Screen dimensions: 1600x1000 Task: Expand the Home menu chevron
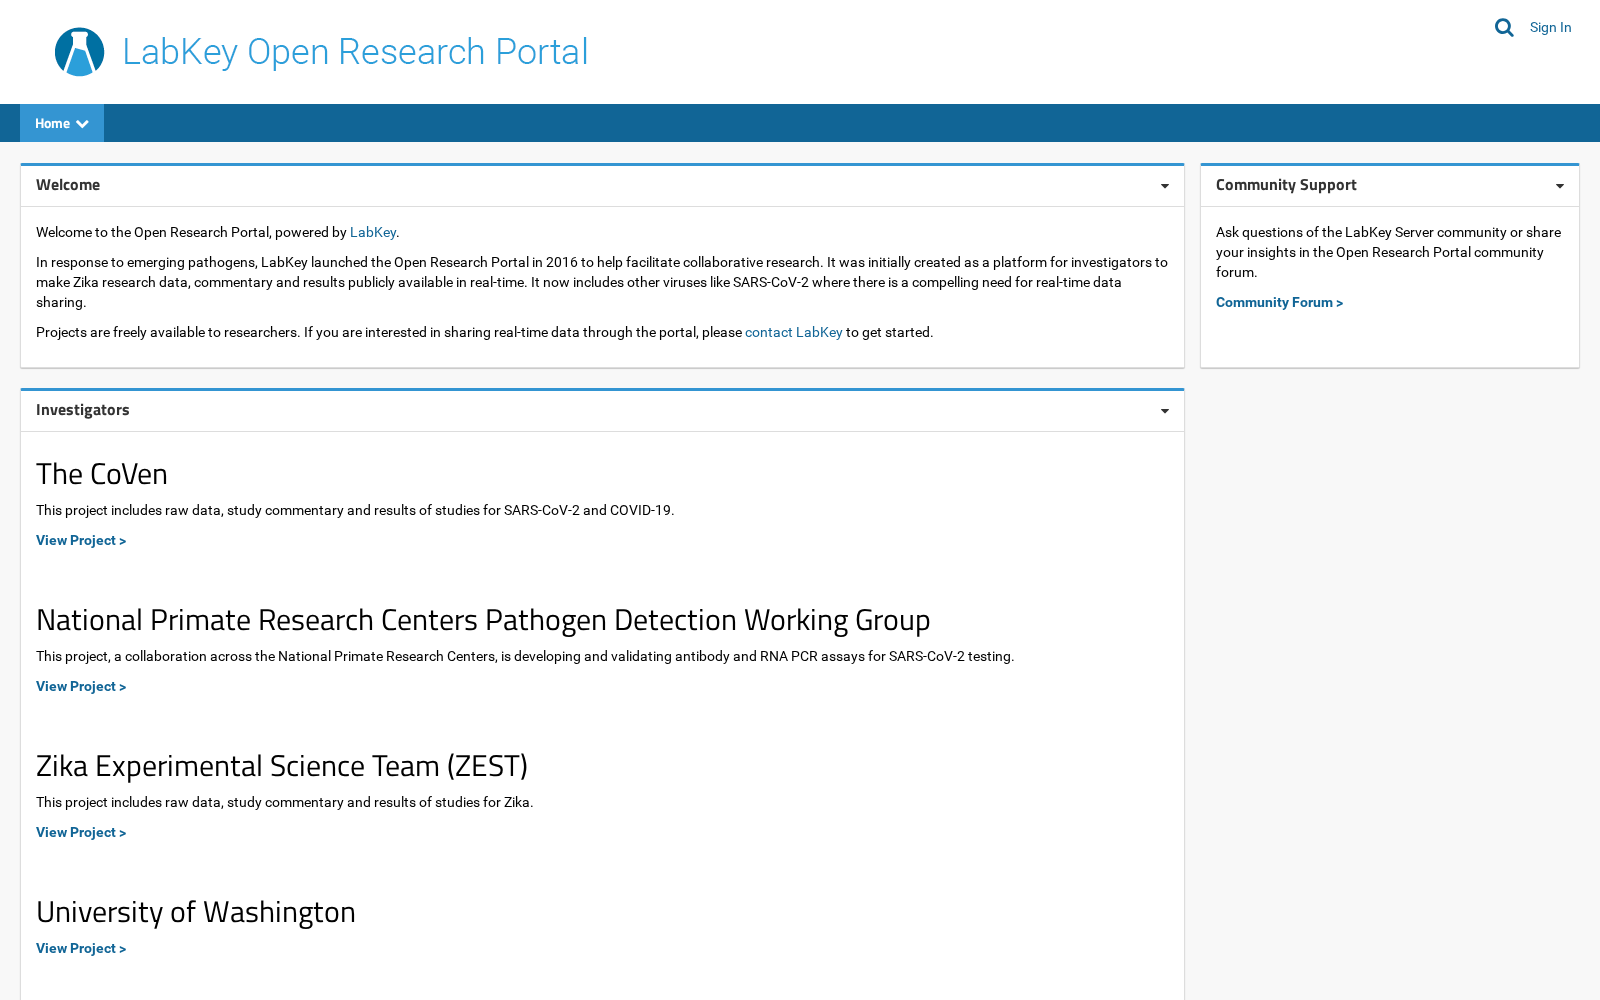click(x=82, y=124)
